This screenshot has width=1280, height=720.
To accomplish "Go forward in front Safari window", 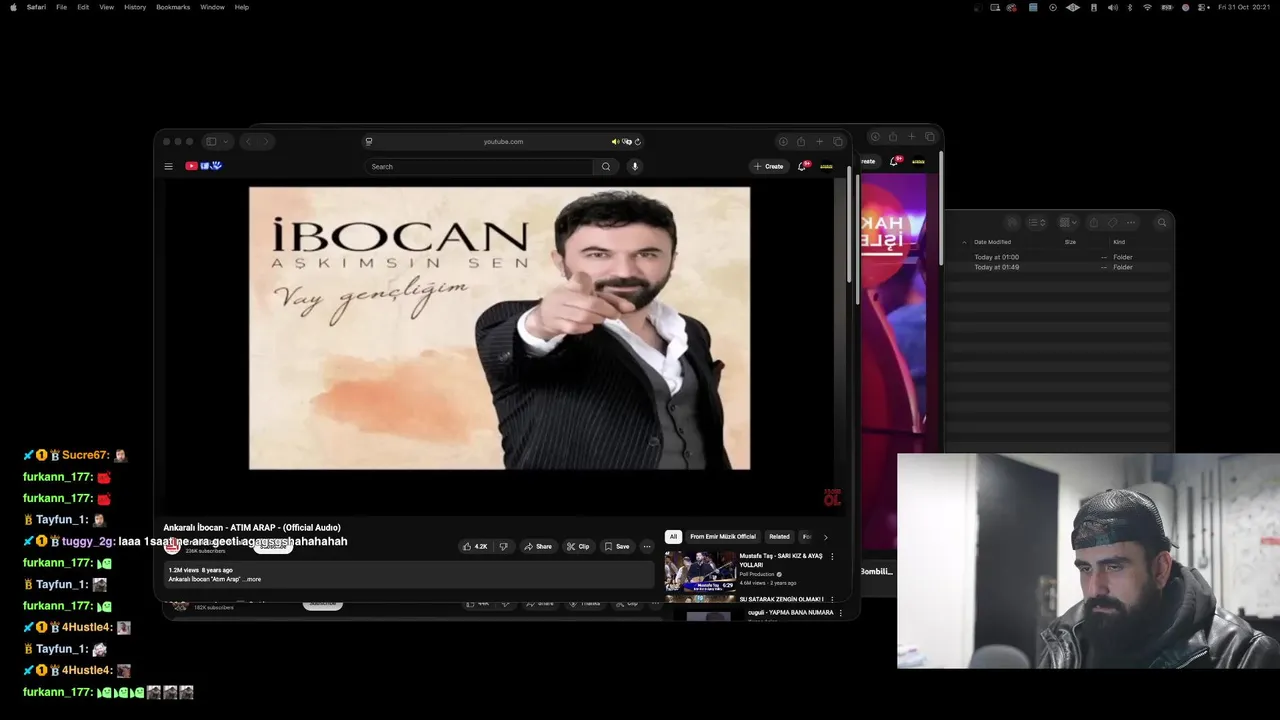I will 266,142.
